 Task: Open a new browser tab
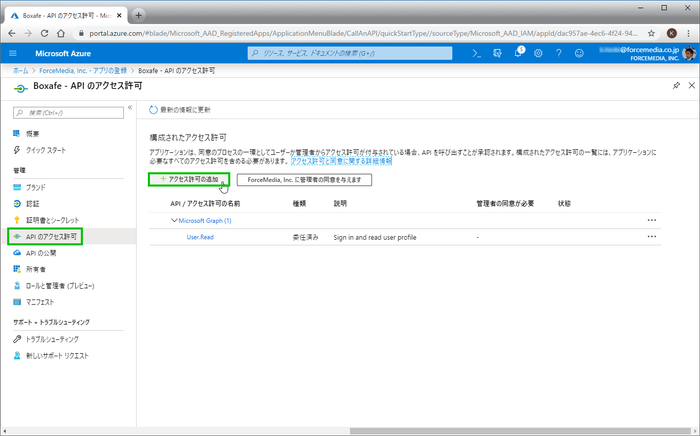coord(138,15)
